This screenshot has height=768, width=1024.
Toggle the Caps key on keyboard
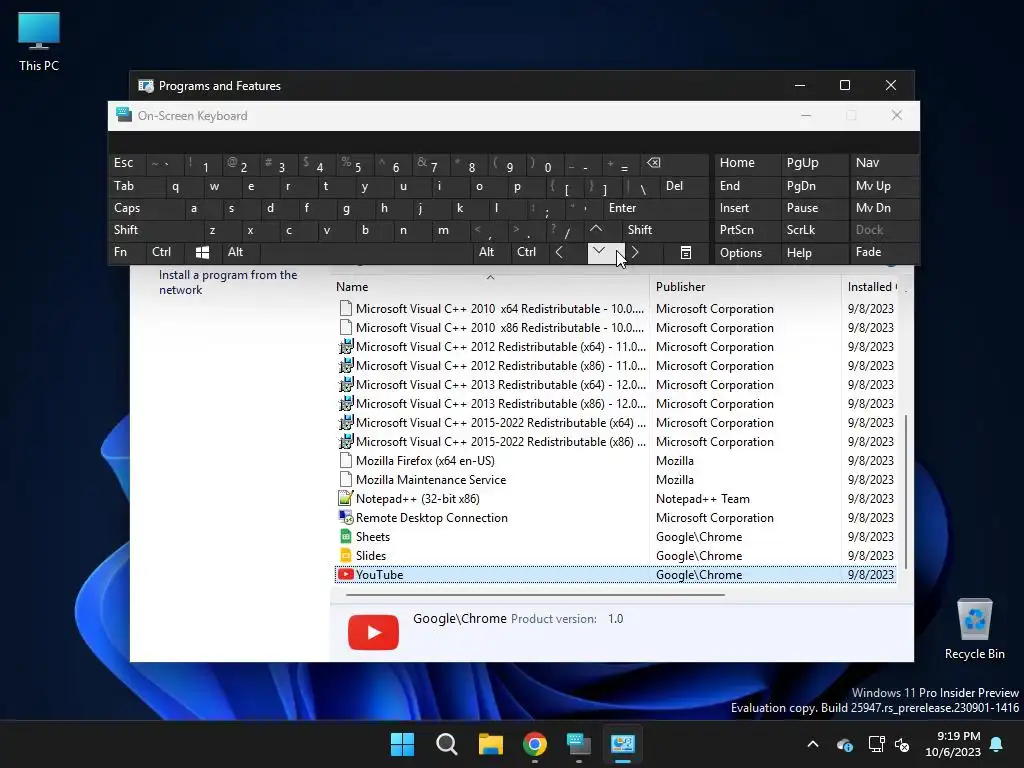(146, 208)
